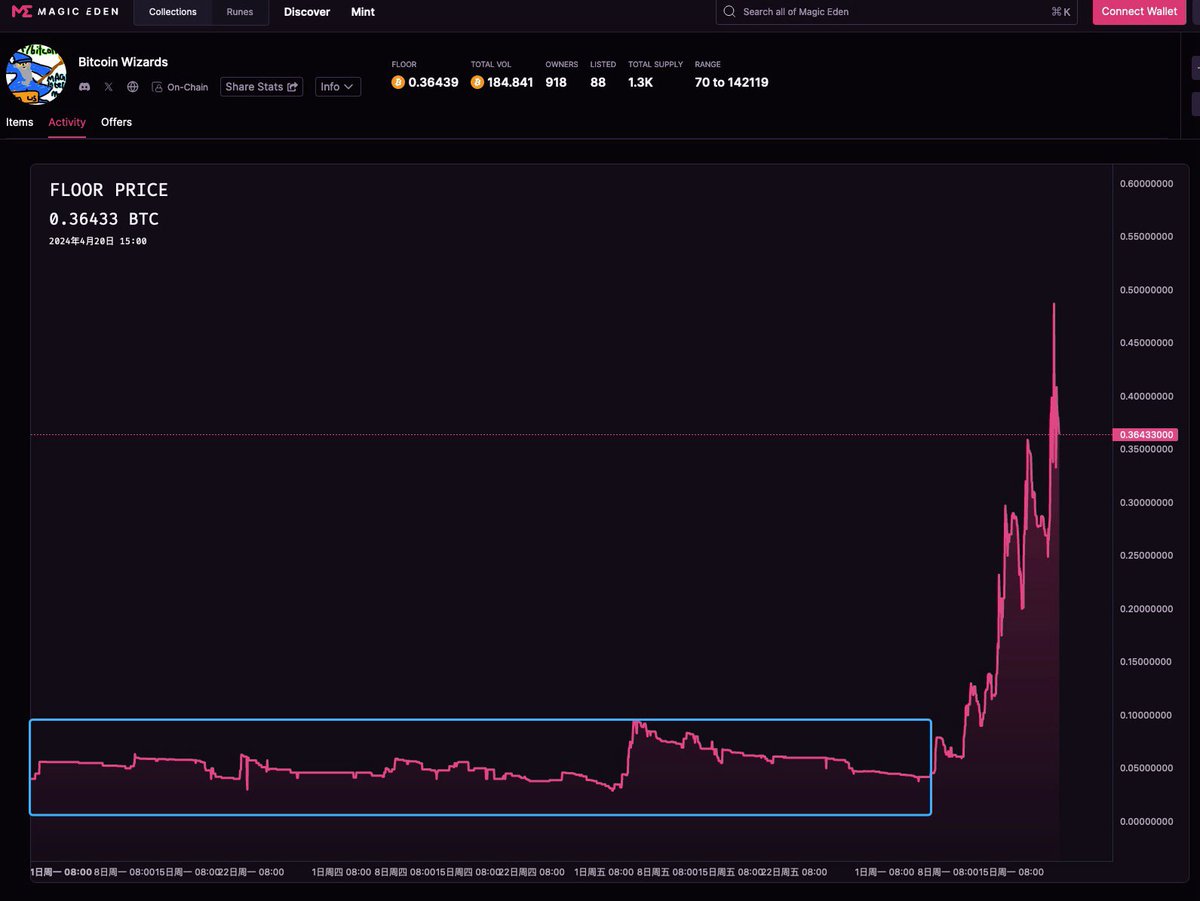Click the 0.60000000 y-axis label
Image resolution: width=1200 pixels, height=901 pixels.
[x=1146, y=184]
